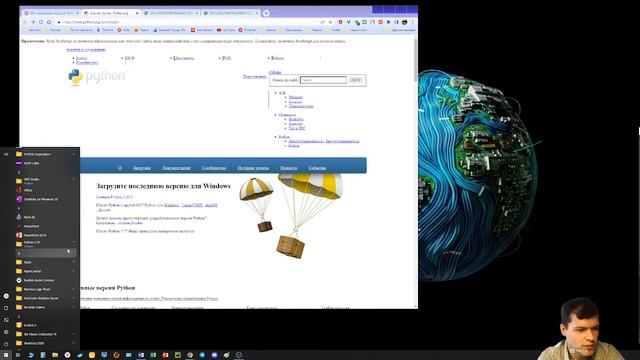The image size is (640, 360).
Task: Open the user account icon in Start
Action: [6, 296]
